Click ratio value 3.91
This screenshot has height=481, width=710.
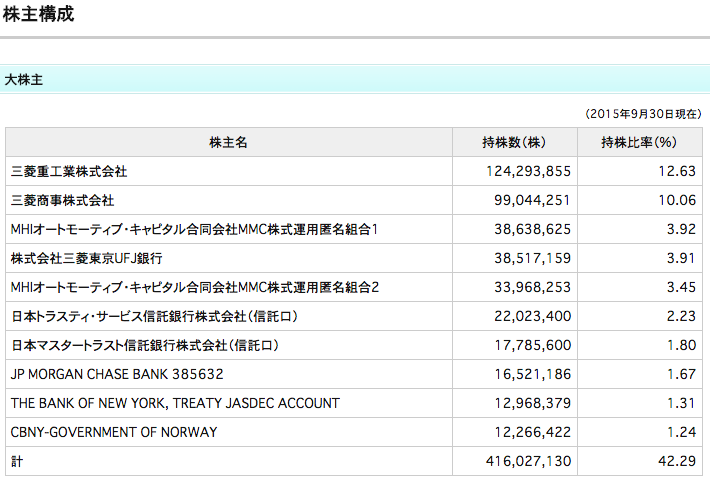coord(681,258)
